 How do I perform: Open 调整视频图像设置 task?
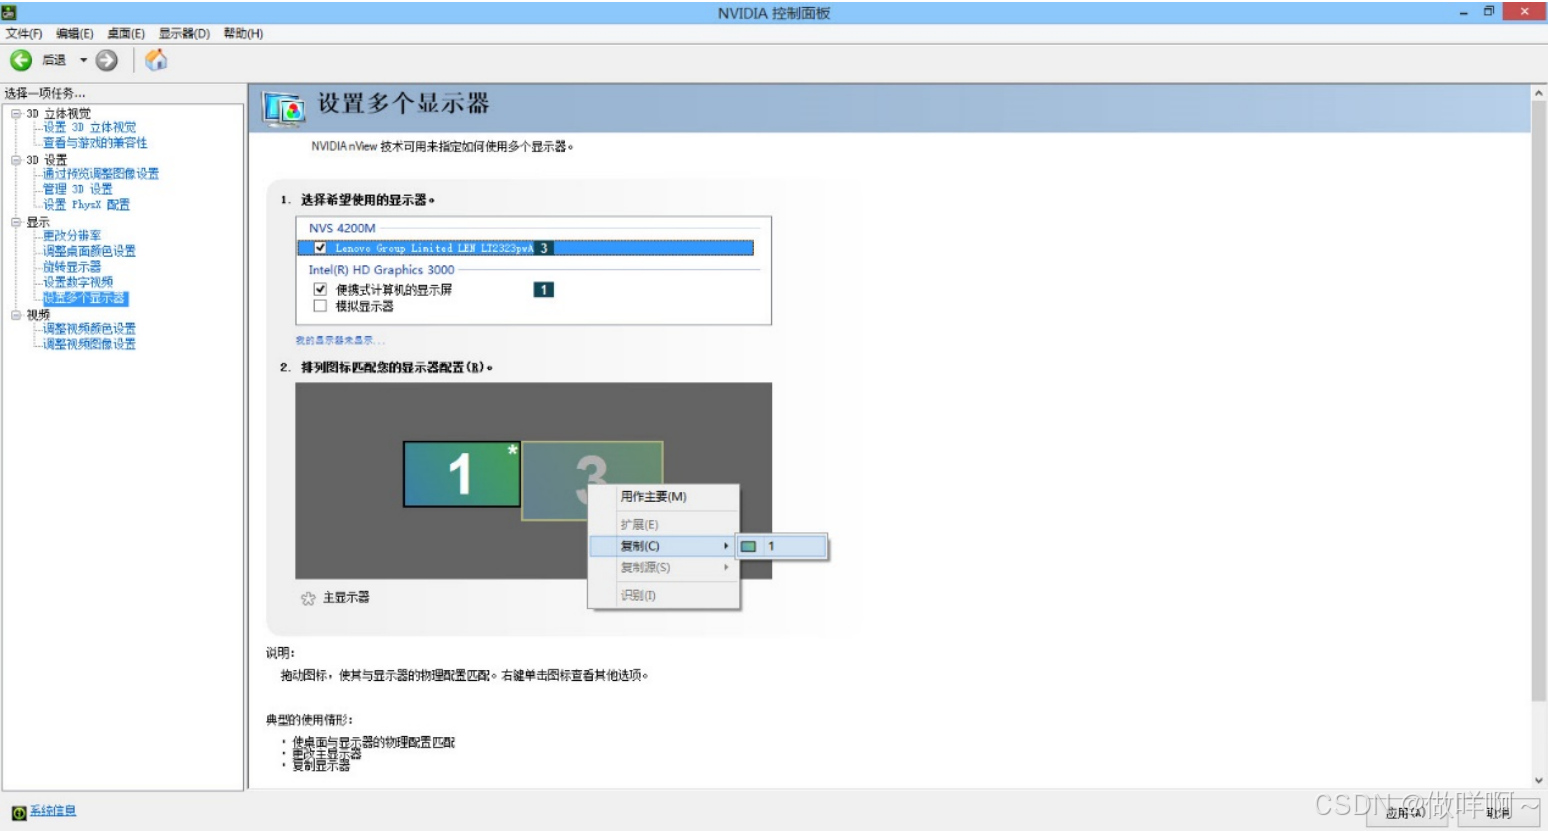pyautogui.click(x=89, y=344)
